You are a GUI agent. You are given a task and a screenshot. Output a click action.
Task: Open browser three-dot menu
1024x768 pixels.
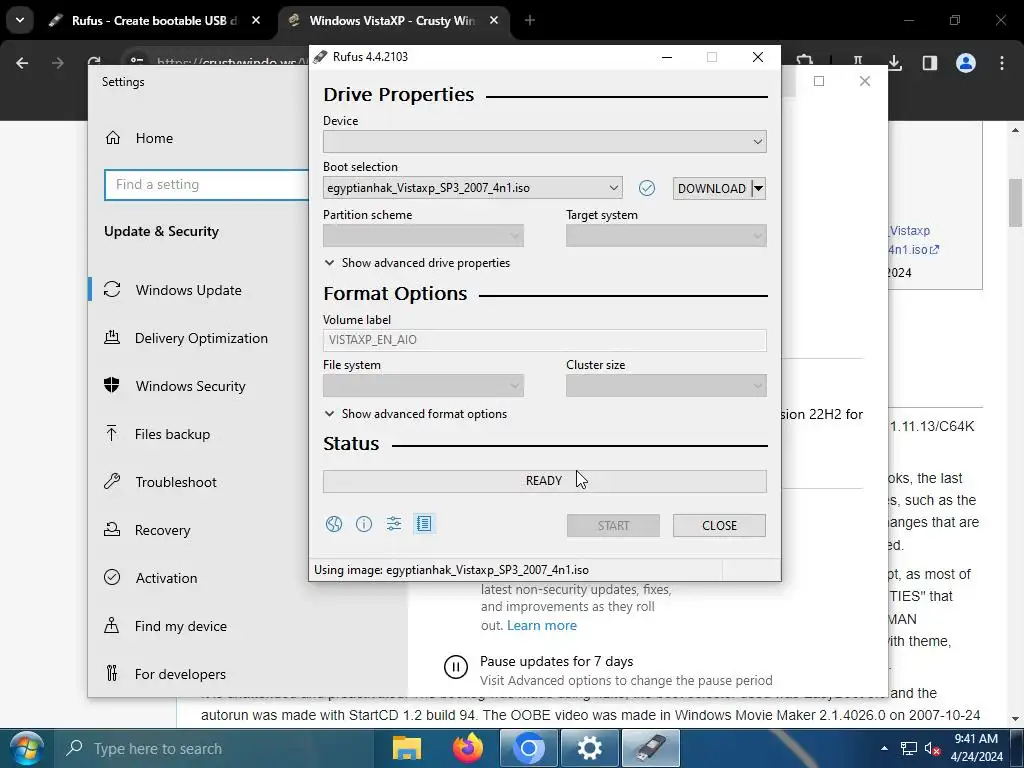click(1002, 63)
